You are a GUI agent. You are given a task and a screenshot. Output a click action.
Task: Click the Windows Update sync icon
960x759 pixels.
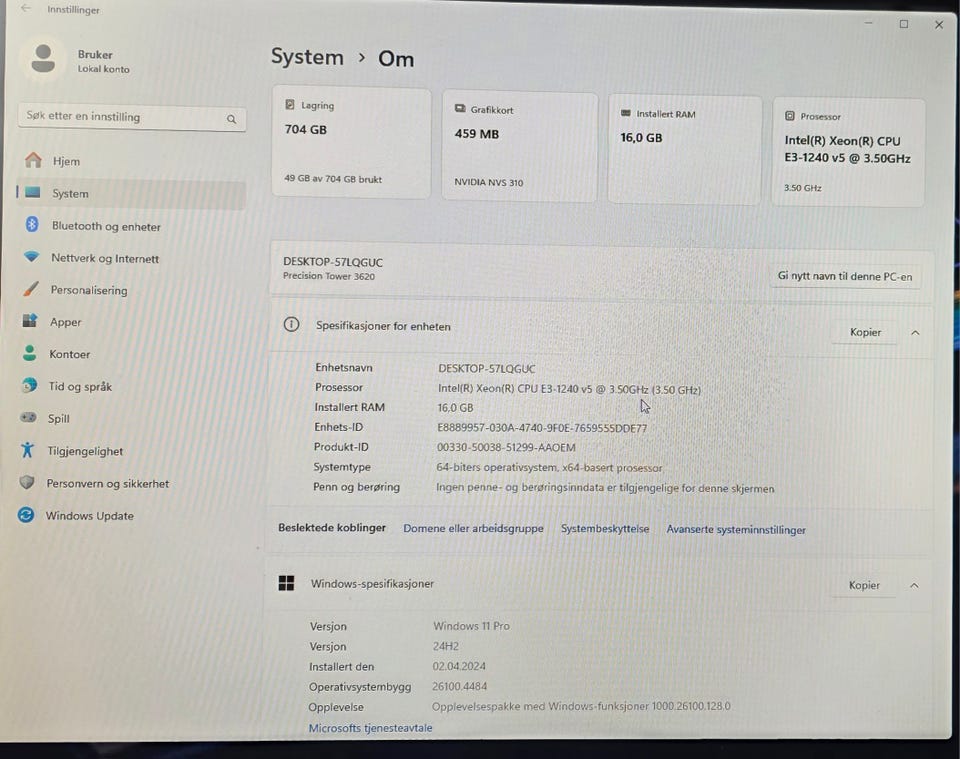[26, 515]
